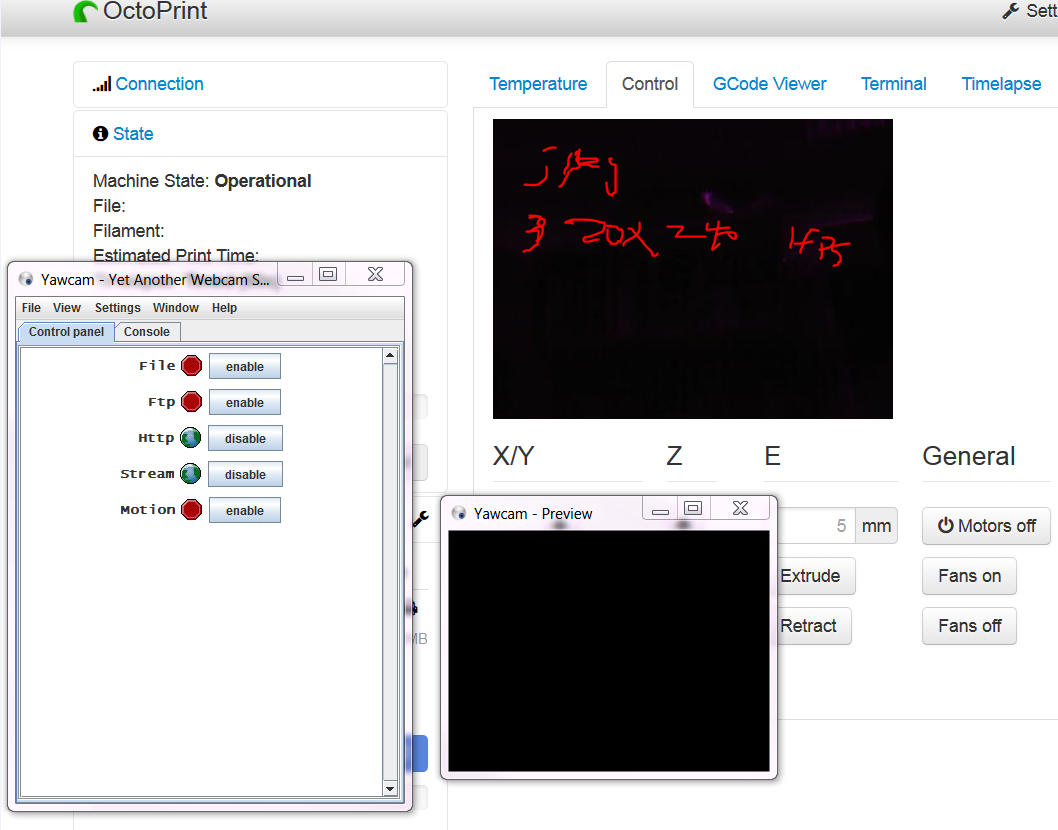Click the Yawcam Preview window title icon
Viewport: 1058px width, 830px height.
tap(459, 514)
